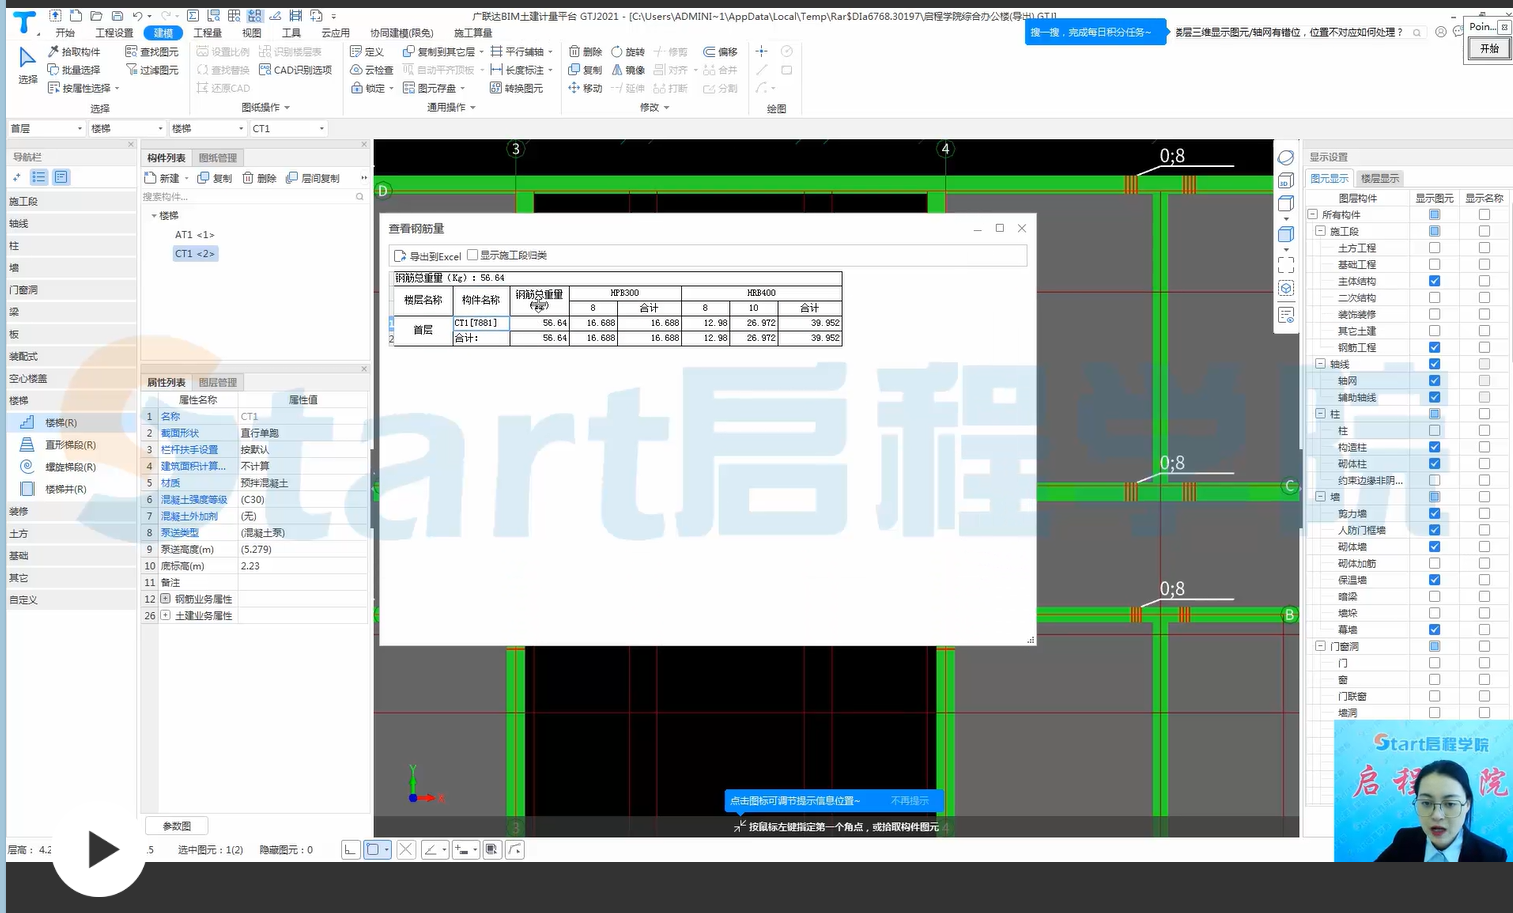Viewport: 1513px width, 913px height.
Task: Click the 底标高 value 2.23 field
Action: coord(302,566)
